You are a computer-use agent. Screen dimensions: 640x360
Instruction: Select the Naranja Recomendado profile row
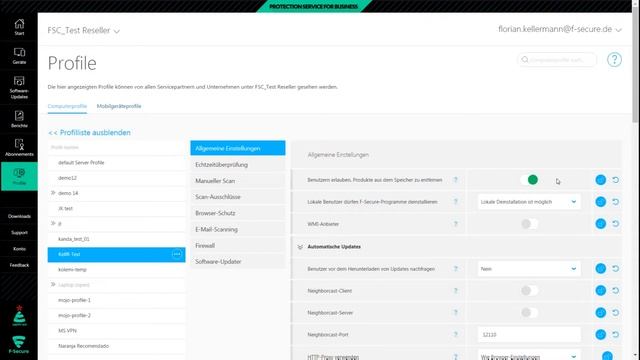click(x=116, y=346)
